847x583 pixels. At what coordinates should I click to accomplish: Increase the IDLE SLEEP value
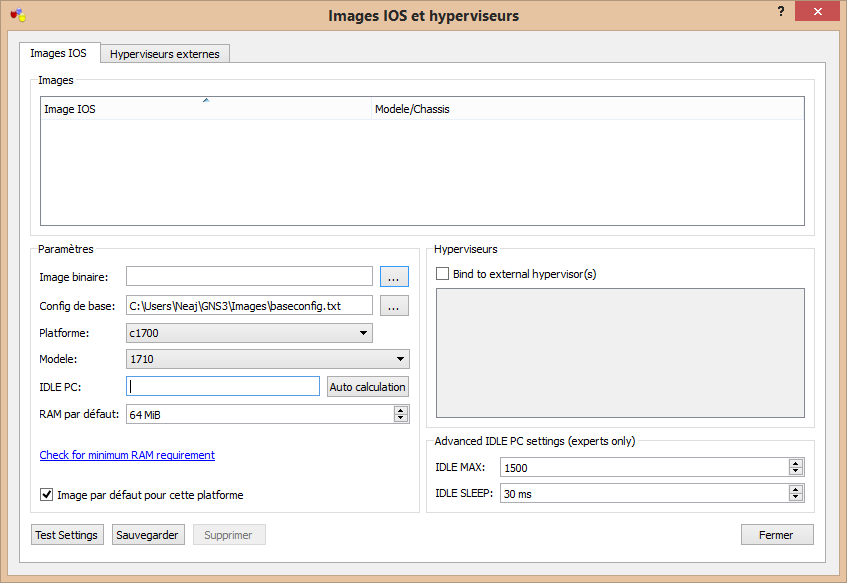pyautogui.click(x=796, y=489)
